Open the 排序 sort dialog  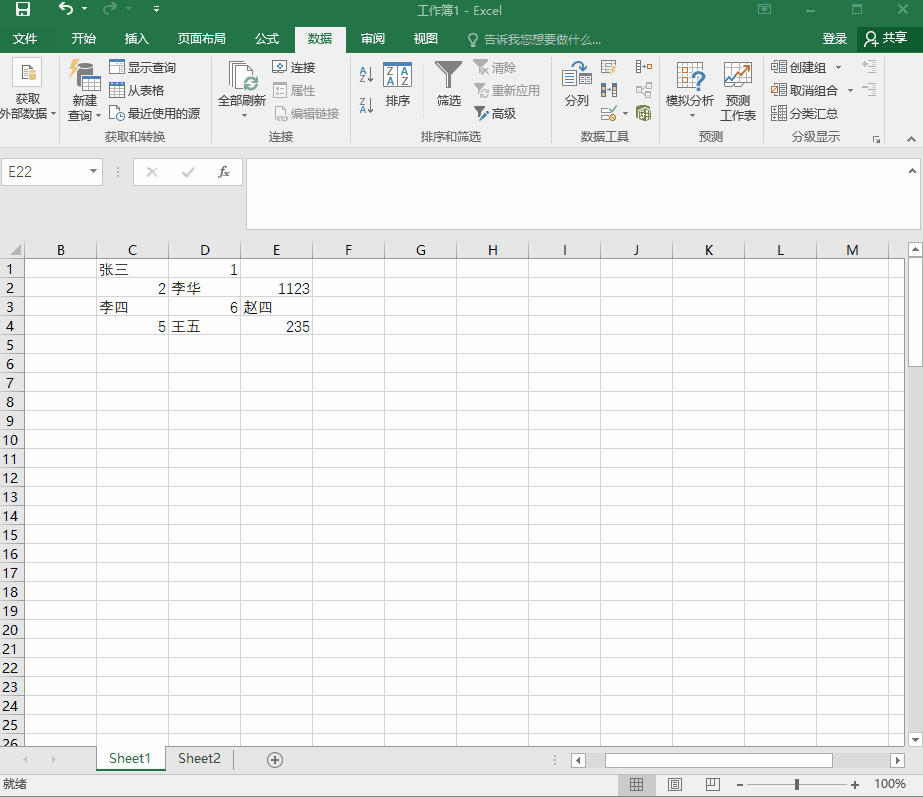397,84
